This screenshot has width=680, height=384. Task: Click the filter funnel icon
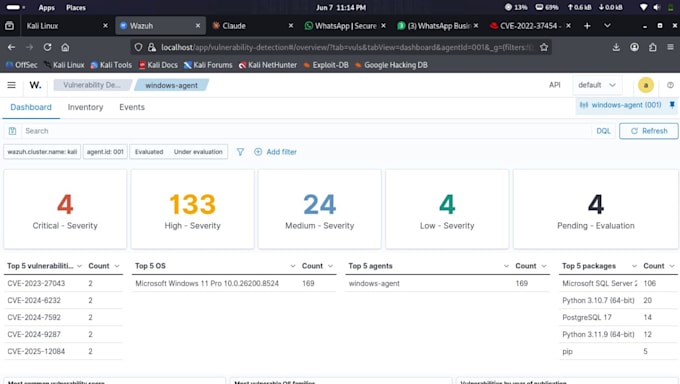pyautogui.click(x=240, y=152)
